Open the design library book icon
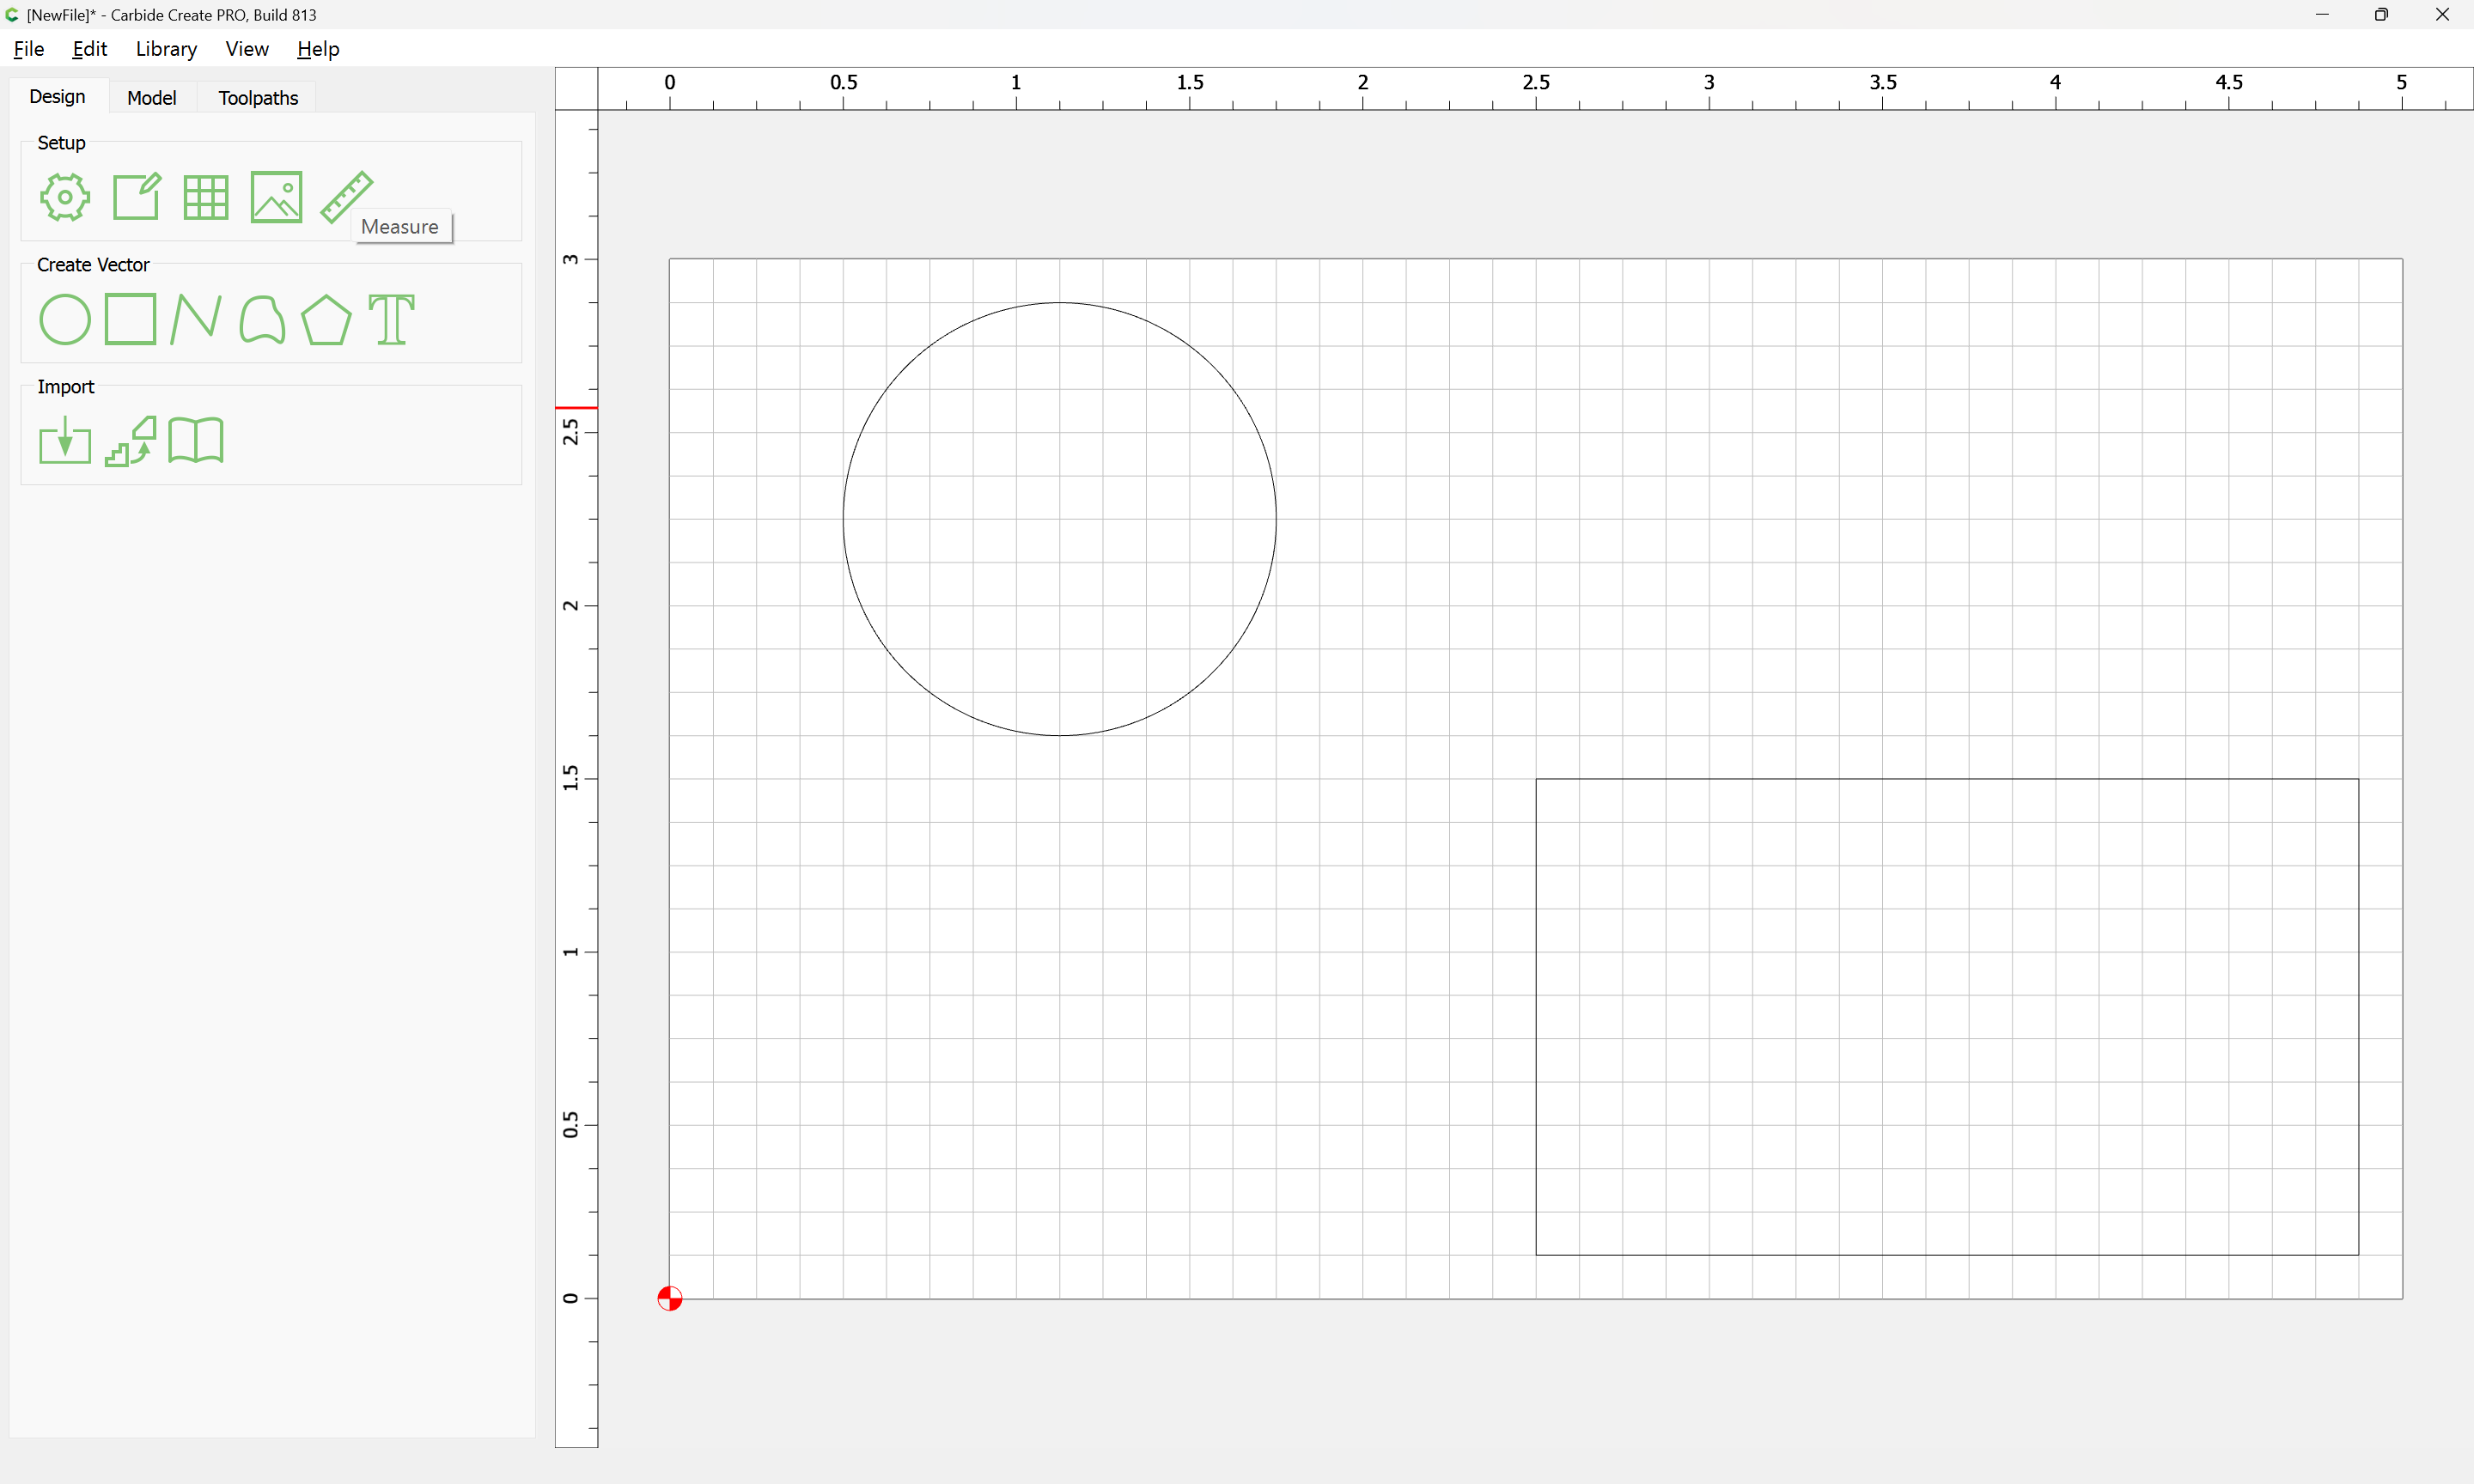Screen dimensions: 2474x1484 coord(196,441)
